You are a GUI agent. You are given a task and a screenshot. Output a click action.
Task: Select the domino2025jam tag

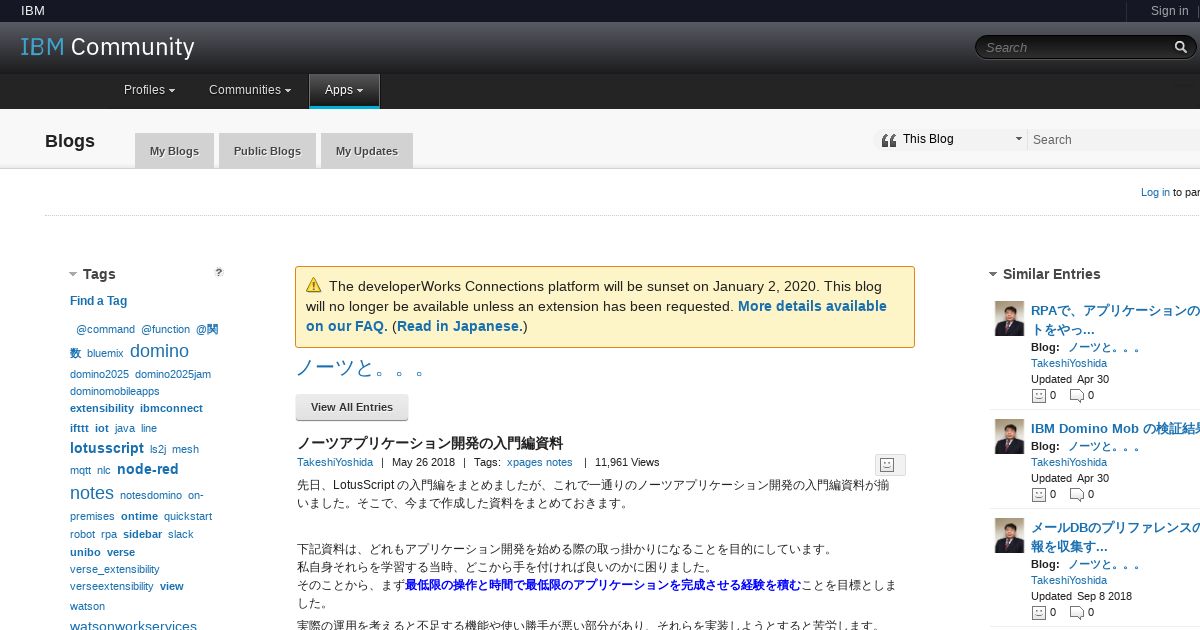point(173,374)
